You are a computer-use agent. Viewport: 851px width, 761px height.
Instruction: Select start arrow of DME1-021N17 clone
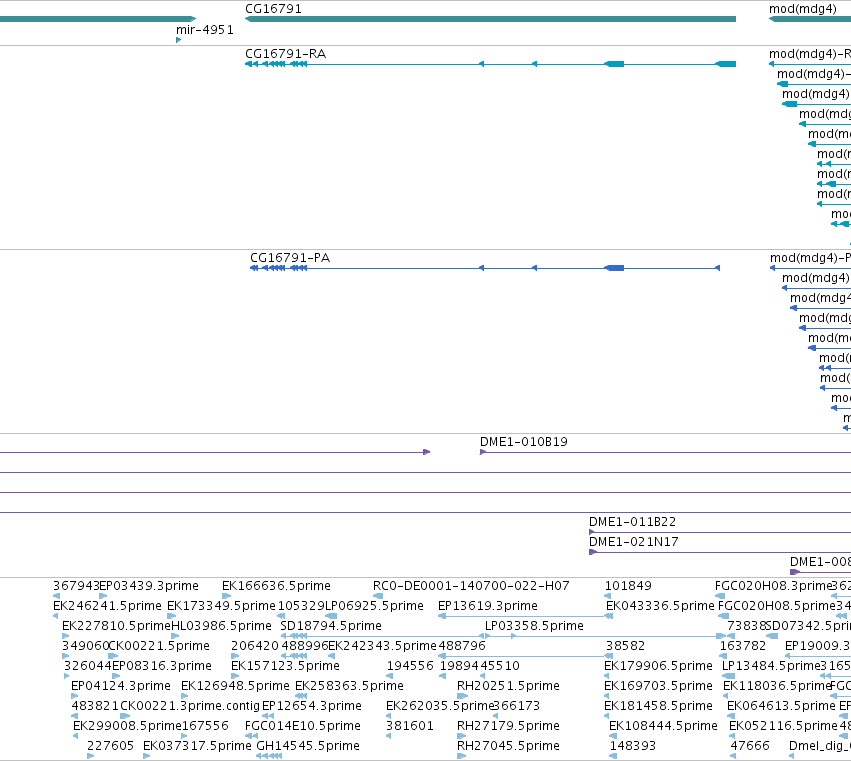593,553
